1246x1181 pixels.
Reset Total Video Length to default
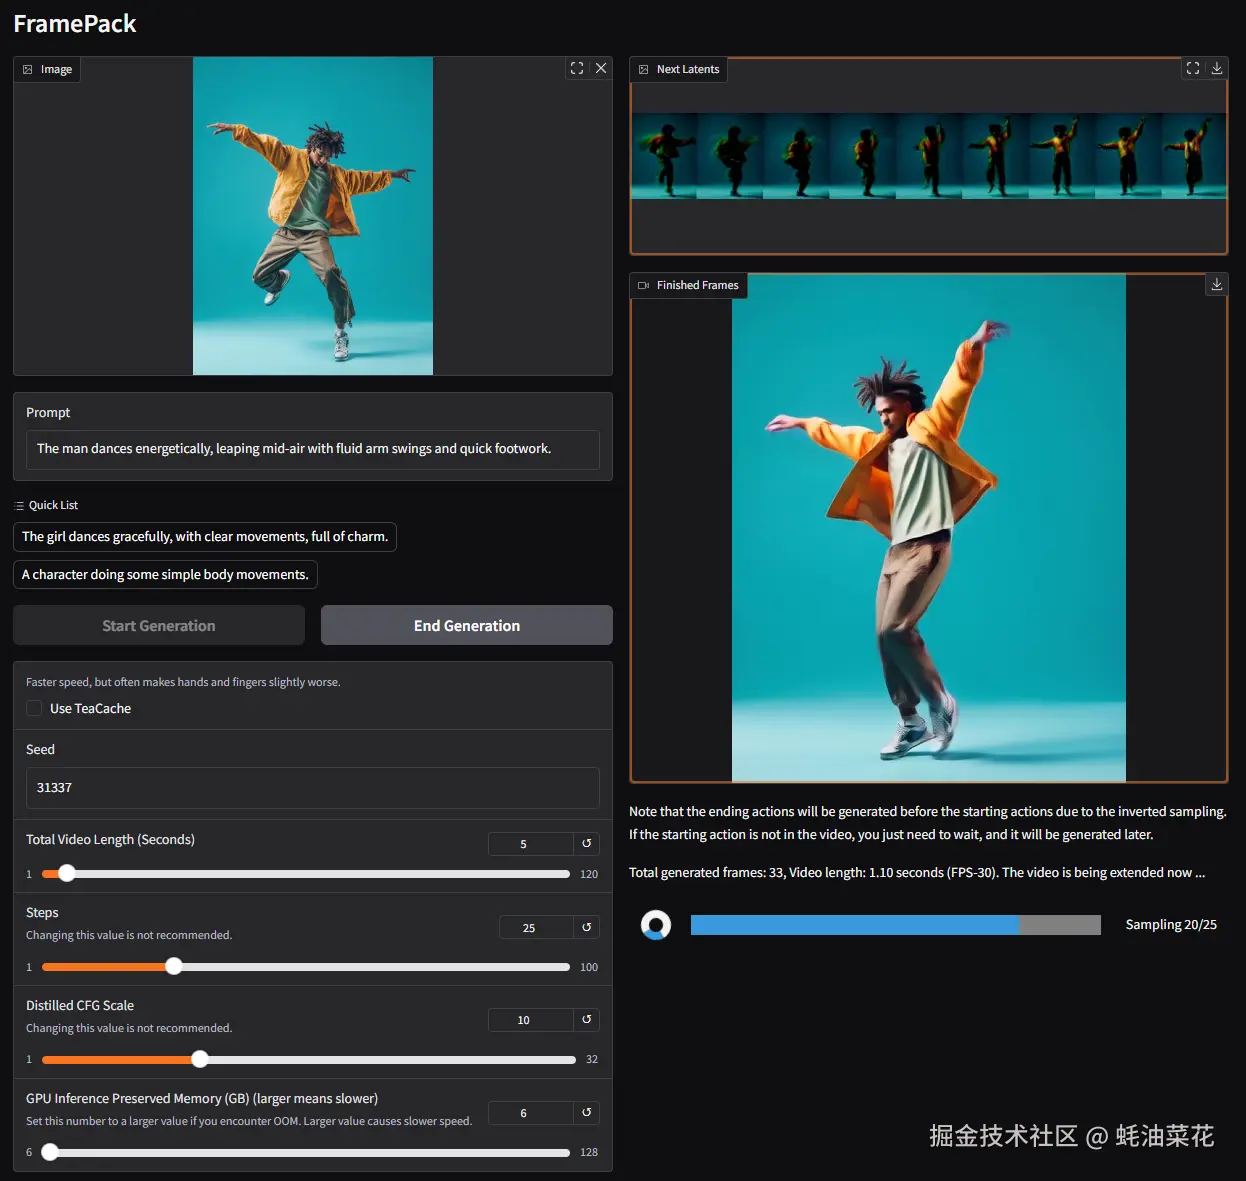[x=587, y=843]
